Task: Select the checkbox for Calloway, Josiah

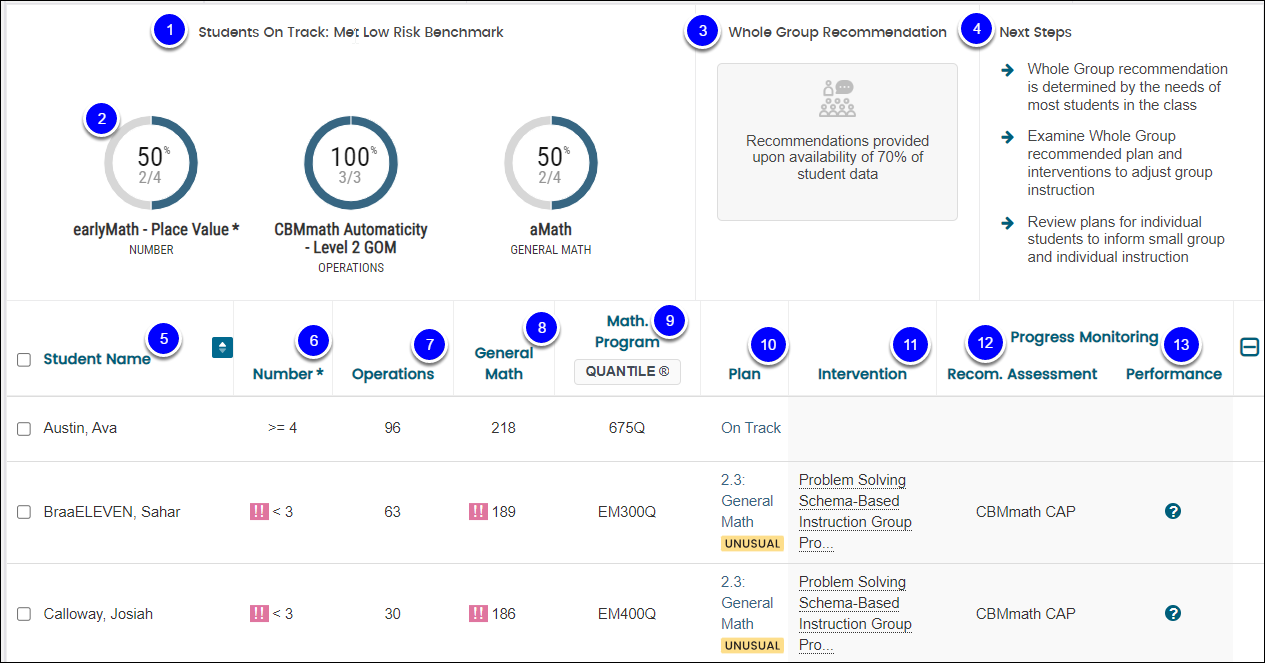Action: tap(24, 614)
